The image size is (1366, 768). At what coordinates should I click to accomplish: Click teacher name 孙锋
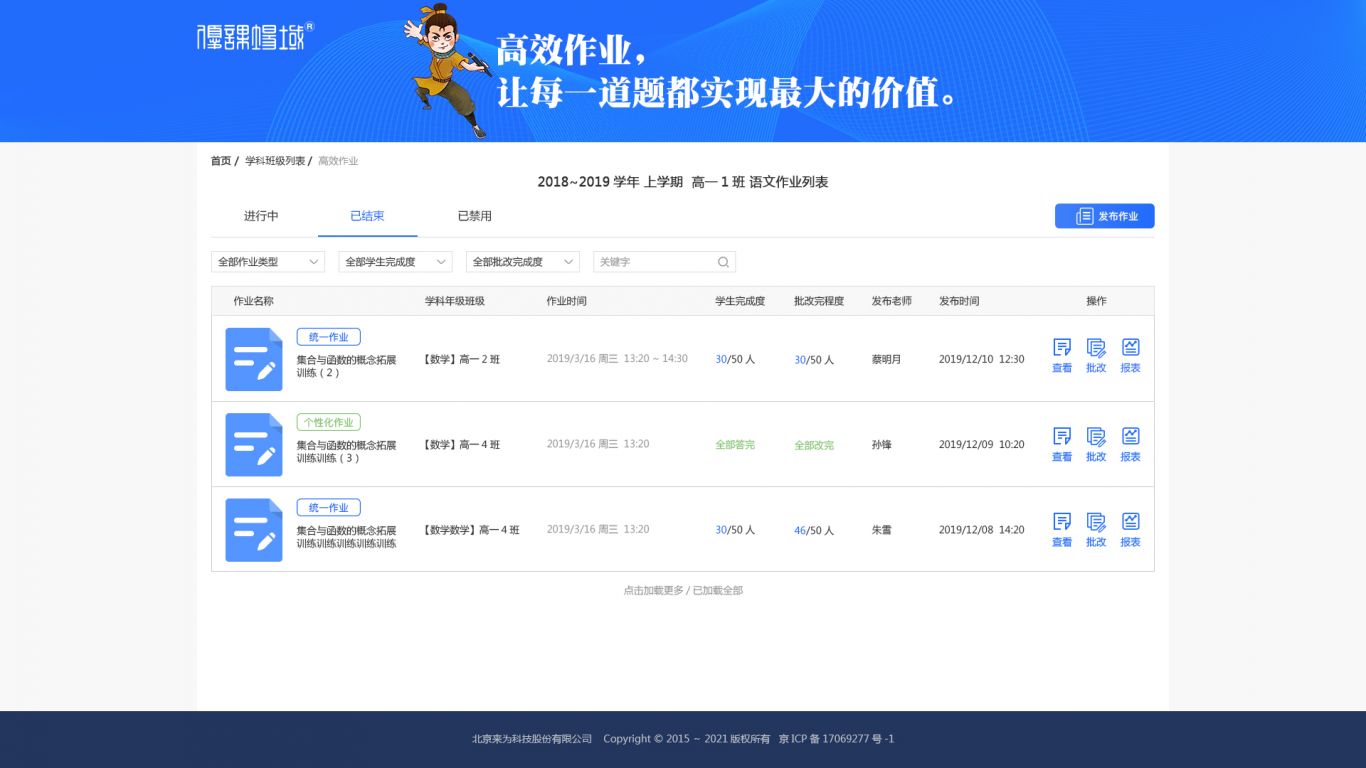(x=881, y=444)
